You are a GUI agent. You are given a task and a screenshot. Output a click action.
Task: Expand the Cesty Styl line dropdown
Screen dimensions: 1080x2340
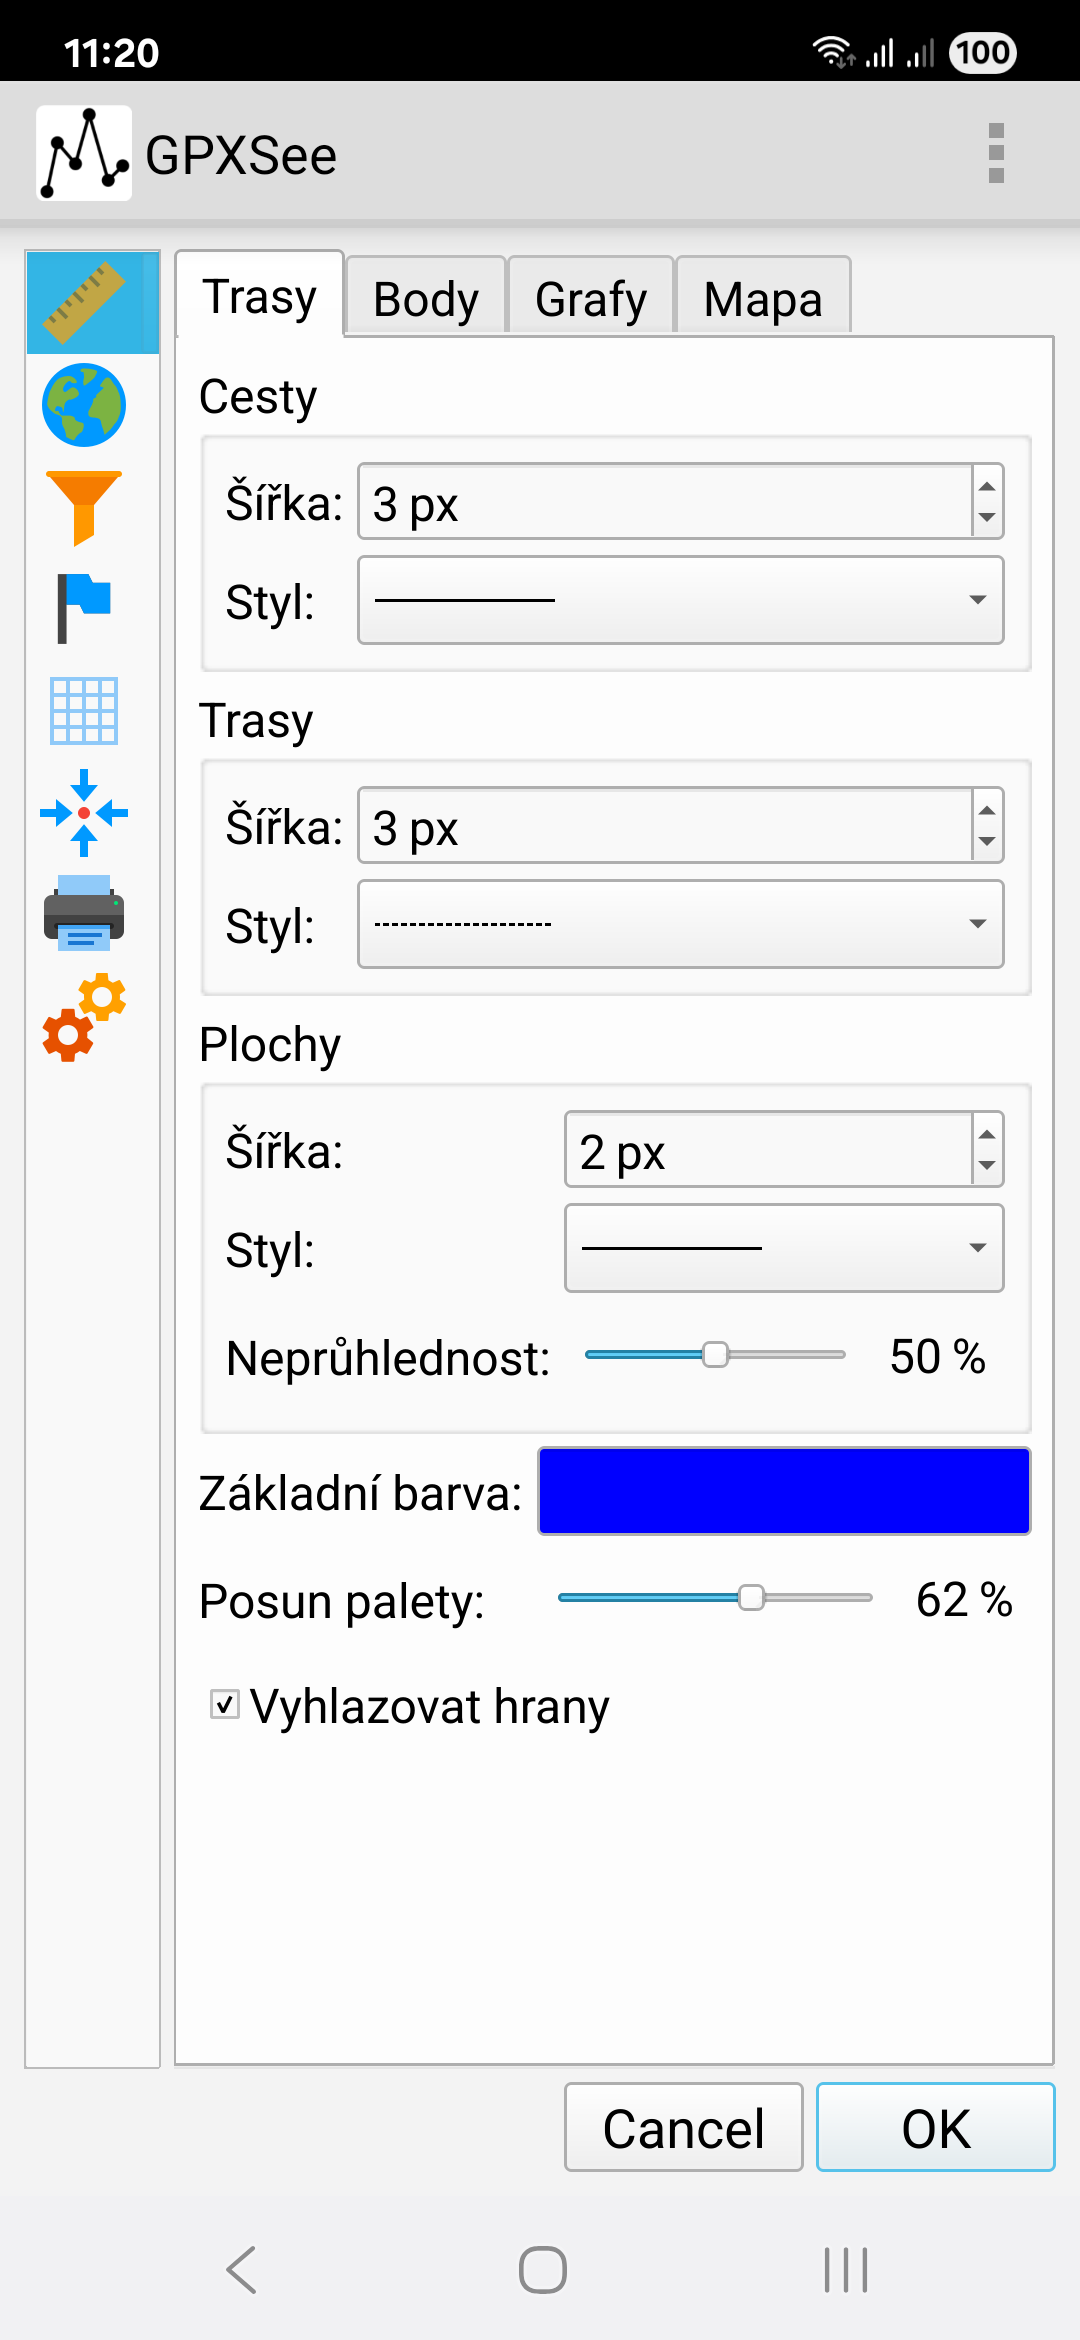click(681, 600)
